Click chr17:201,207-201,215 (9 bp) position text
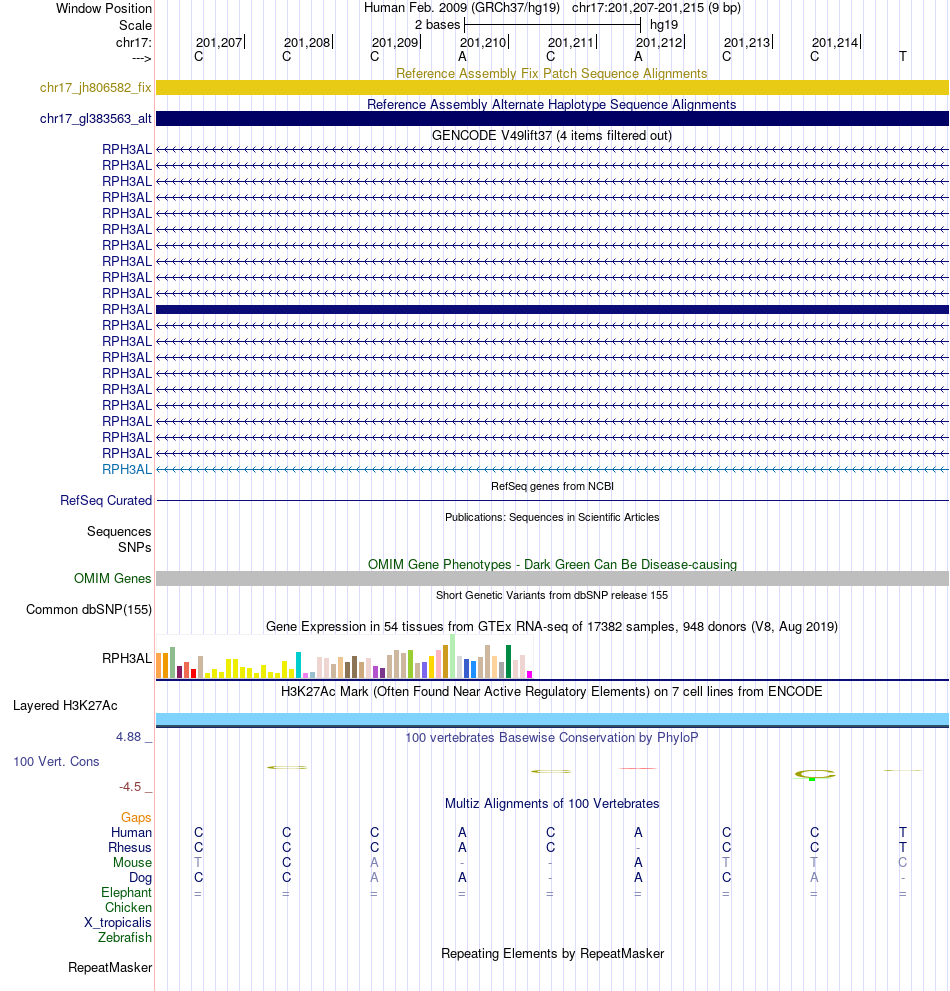The image size is (950, 991). (x=656, y=8)
